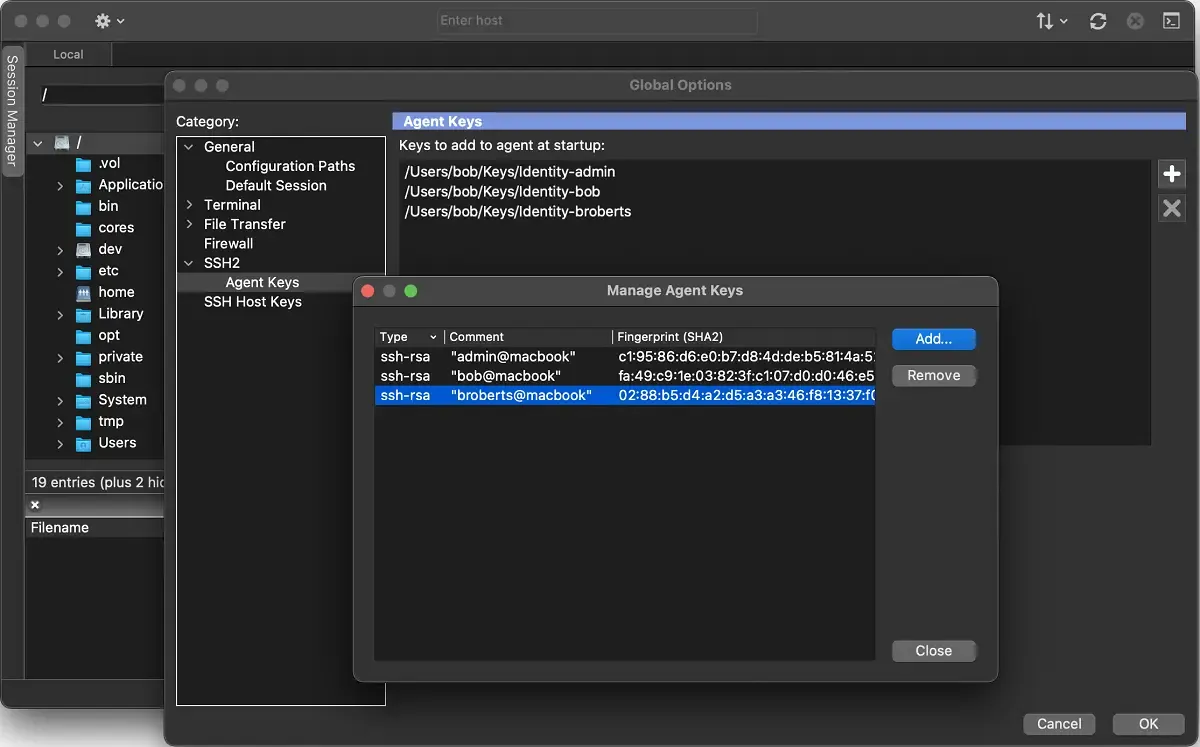Click the bin folder icon
The width and height of the screenshot is (1200, 747).
(x=84, y=207)
